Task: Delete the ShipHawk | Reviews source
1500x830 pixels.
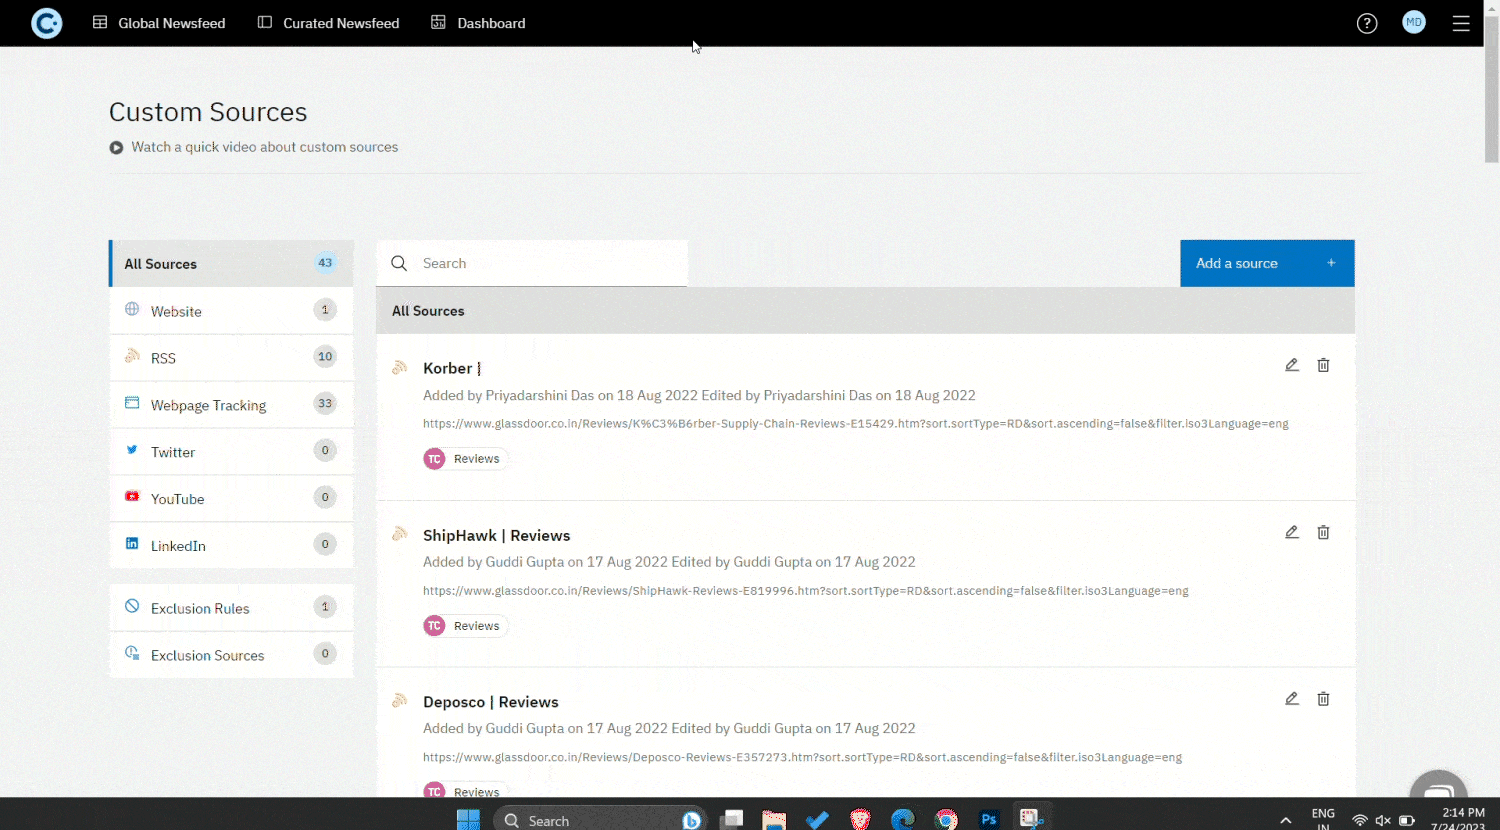Action: (x=1323, y=532)
